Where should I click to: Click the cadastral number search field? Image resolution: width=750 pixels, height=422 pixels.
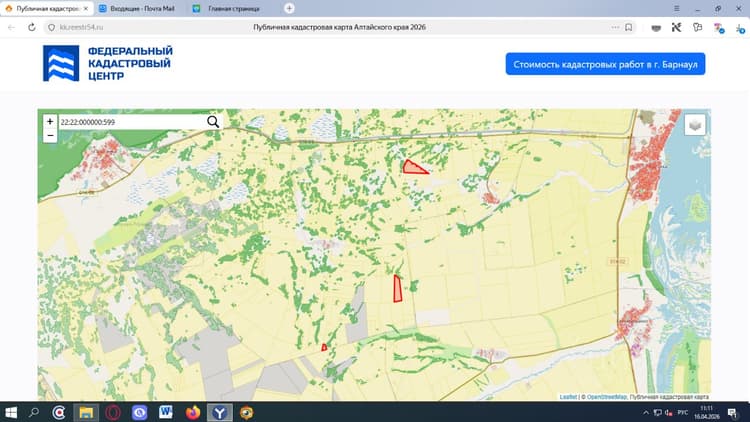pyautogui.click(x=132, y=122)
